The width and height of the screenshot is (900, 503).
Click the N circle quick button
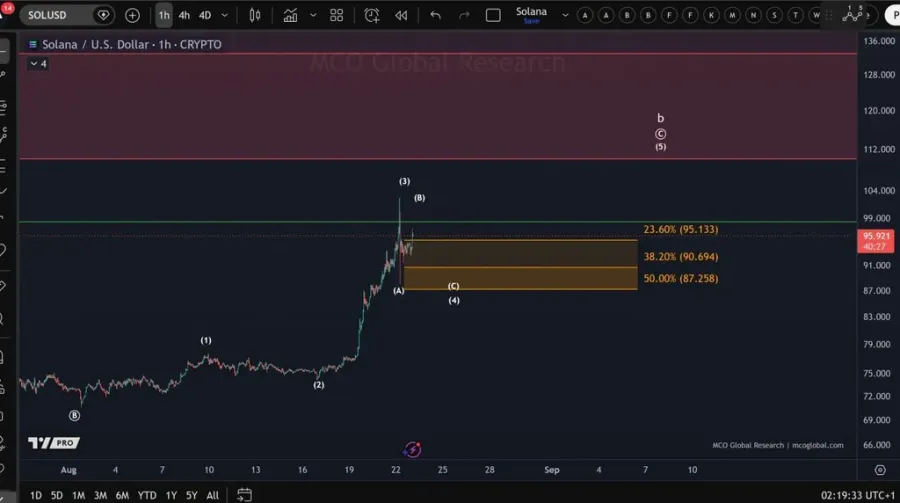tap(754, 16)
